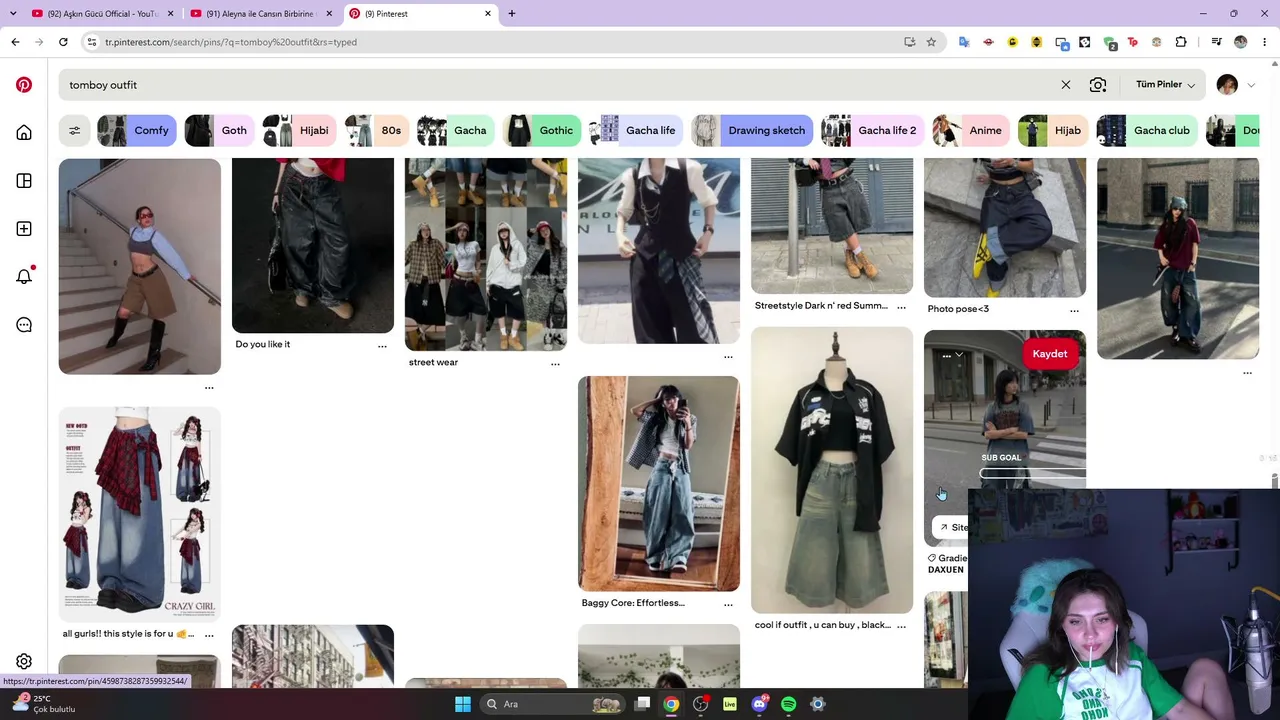
Task: Open the Google Translate extension
Action: coord(964,42)
